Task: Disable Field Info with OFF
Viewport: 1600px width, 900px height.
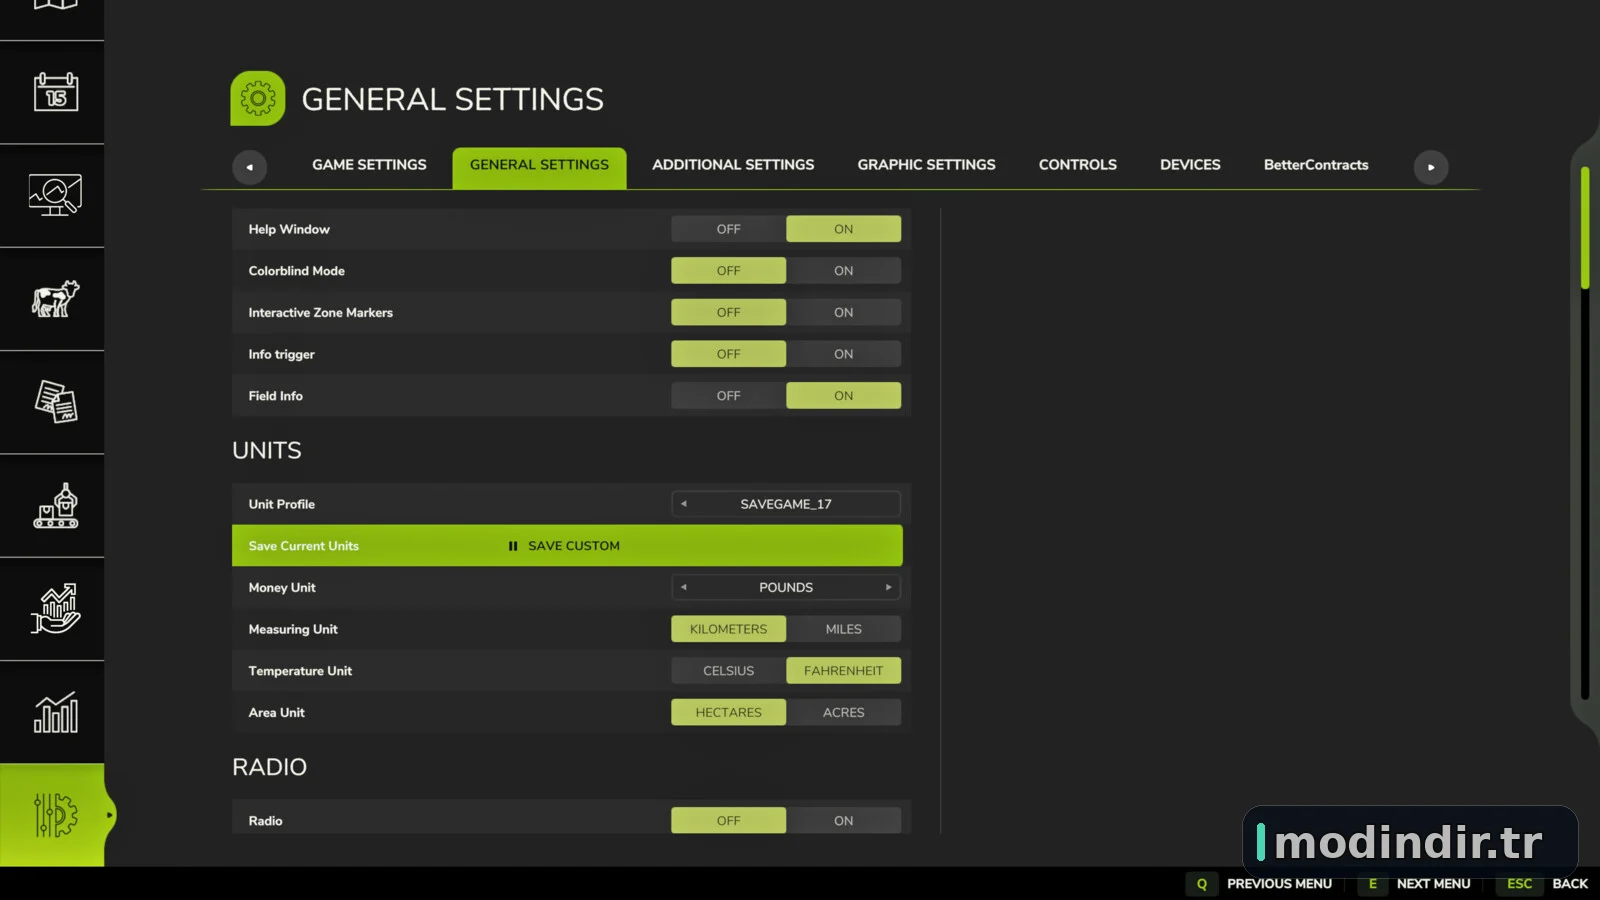Action: tap(728, 396)
